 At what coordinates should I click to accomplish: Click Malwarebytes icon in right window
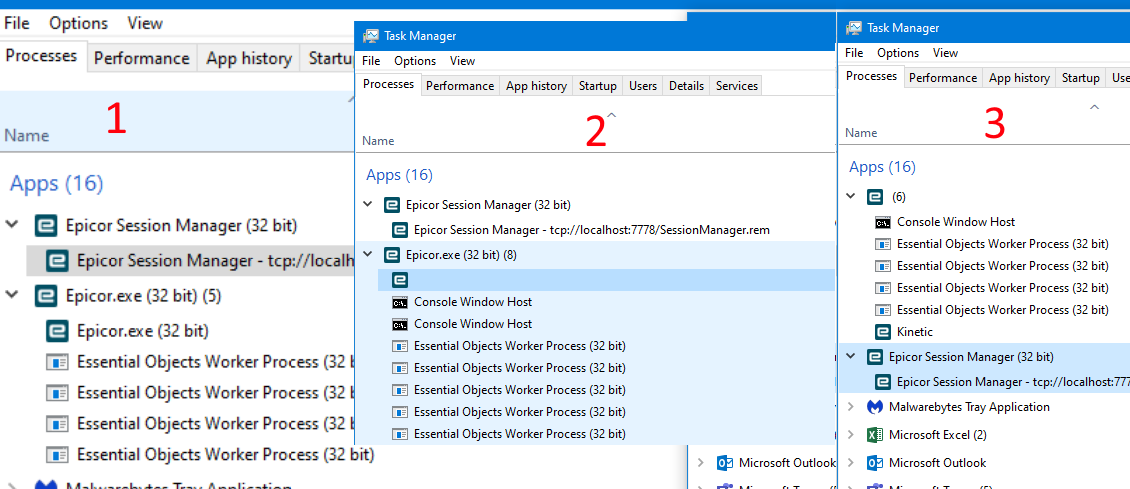coord(875,407)
